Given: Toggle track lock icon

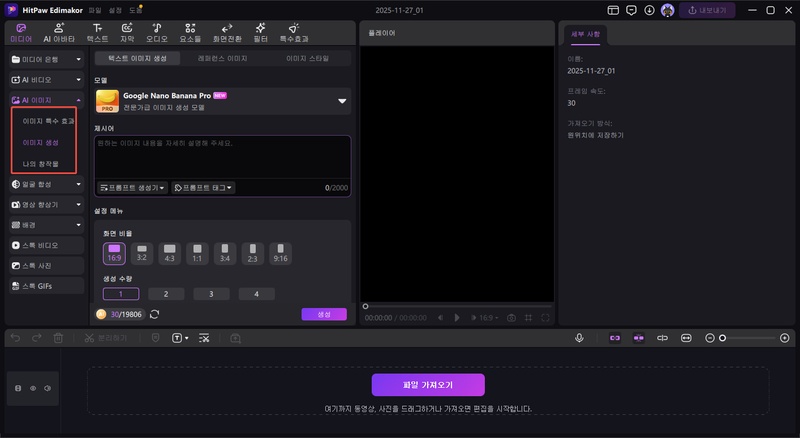Looking at the screenshot, I should point(18,388).
